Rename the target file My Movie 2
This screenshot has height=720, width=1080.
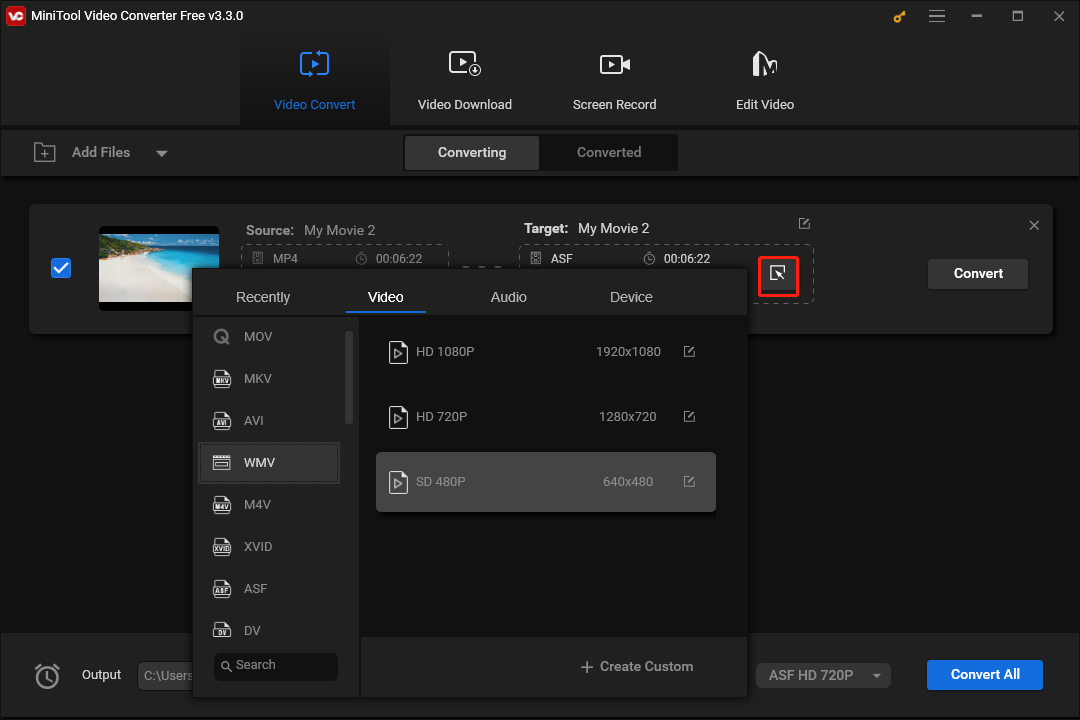(x=804, y=223)
